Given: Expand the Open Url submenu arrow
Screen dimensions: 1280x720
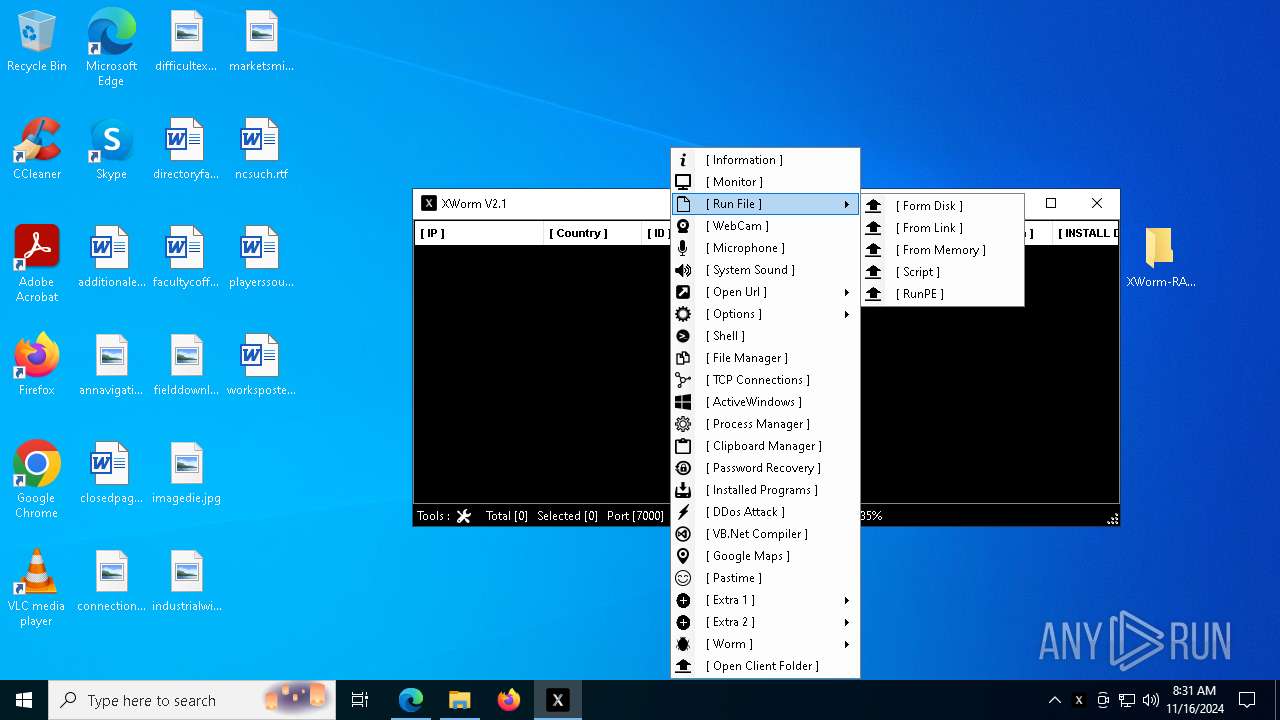Looking at the screenshot, I should tap(847, 292).
